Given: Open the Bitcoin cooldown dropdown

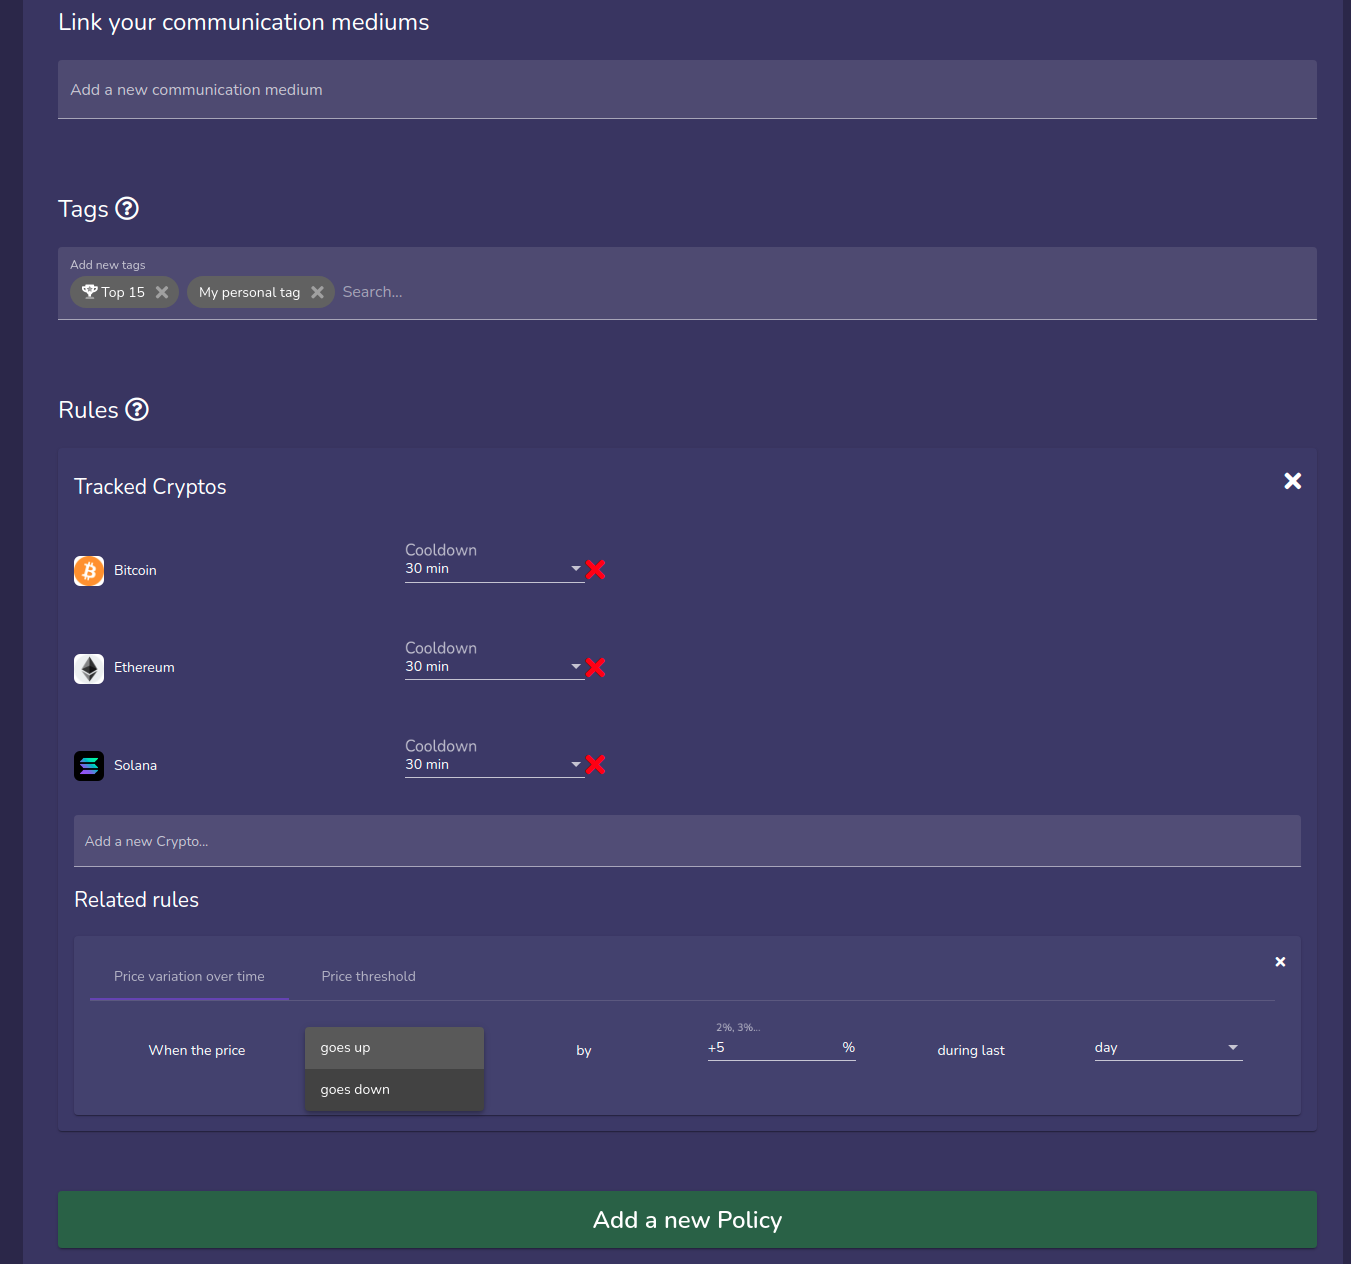Looking at the screenshot, I should point(575,568).
